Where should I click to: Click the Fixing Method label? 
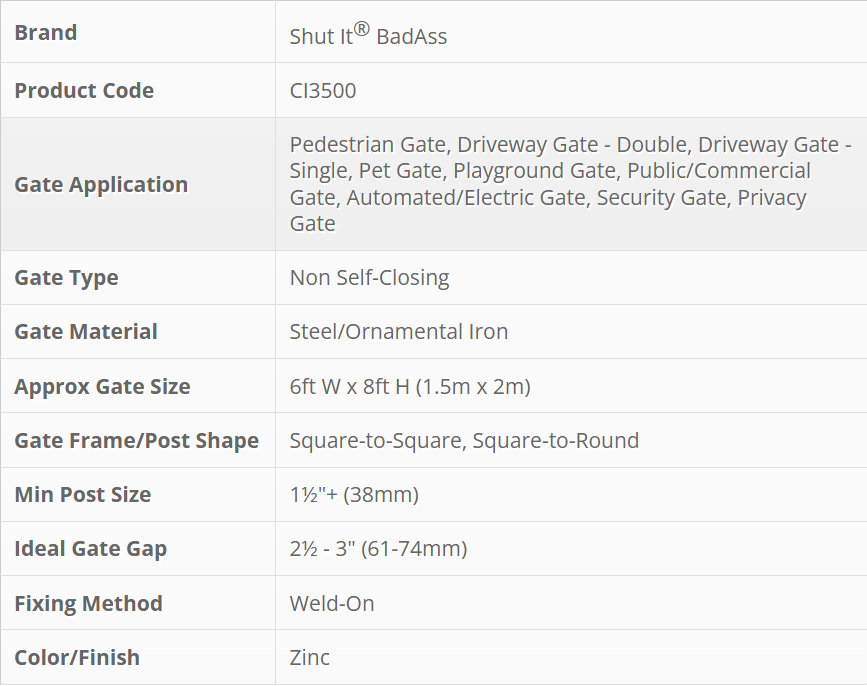88,604
